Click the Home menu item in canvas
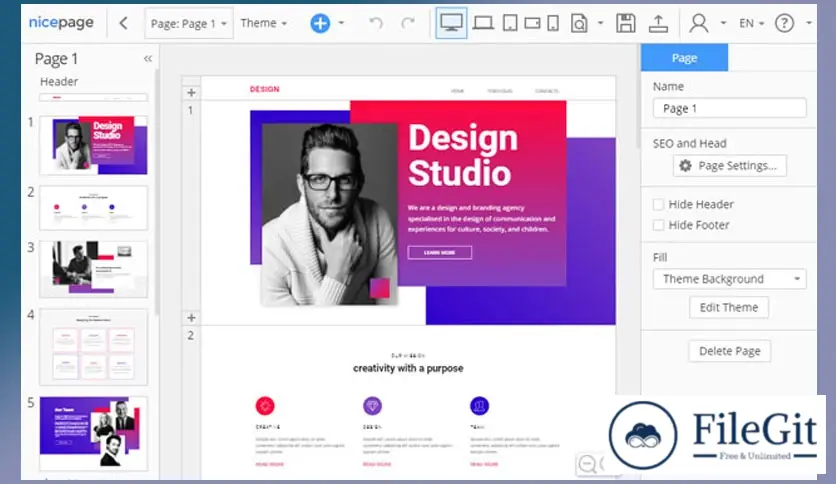 point(457,91)
